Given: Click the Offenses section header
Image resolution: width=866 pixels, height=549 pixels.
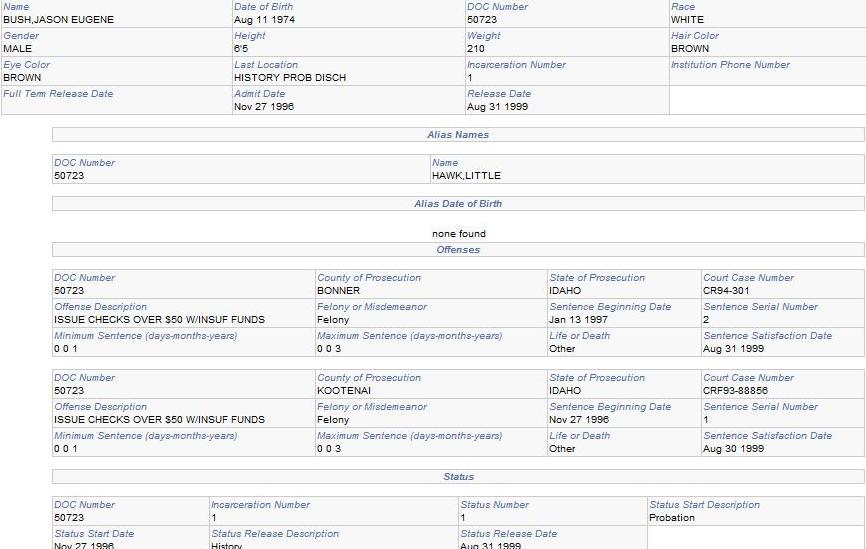Looking at the screenshot, I should point(458,250).
